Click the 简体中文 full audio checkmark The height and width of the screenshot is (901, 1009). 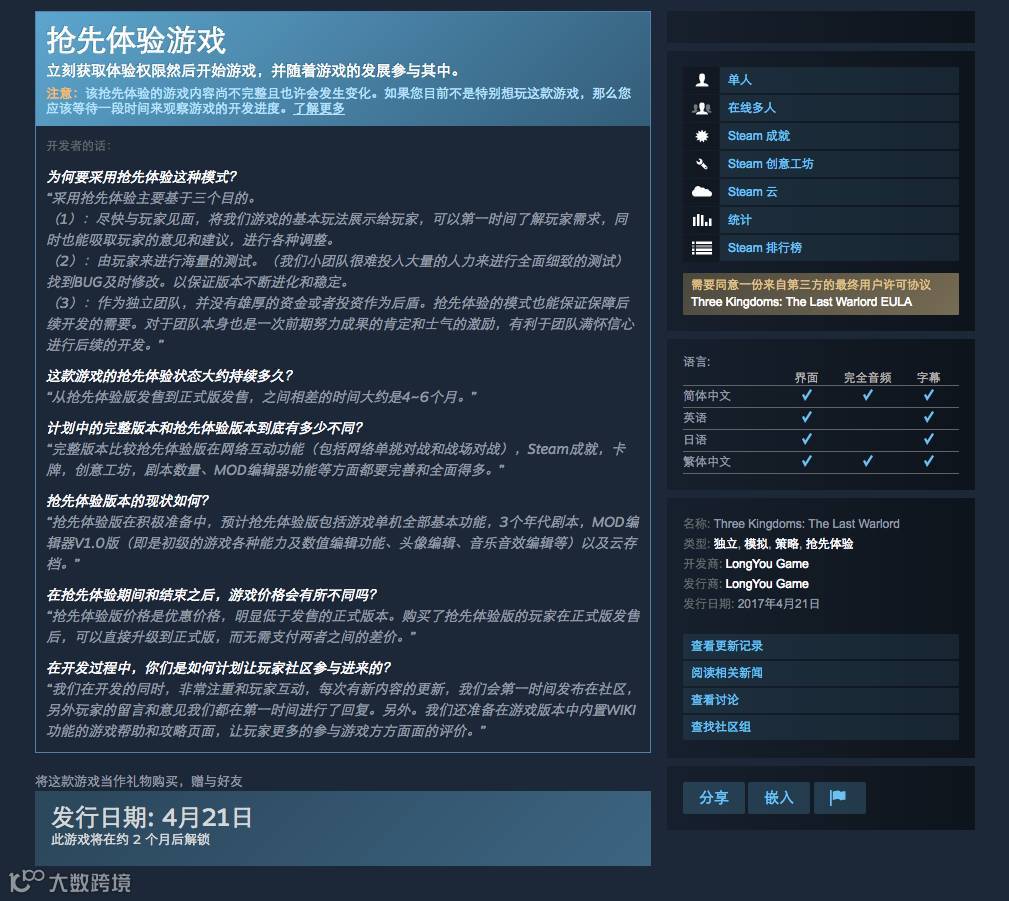point(867,395)
